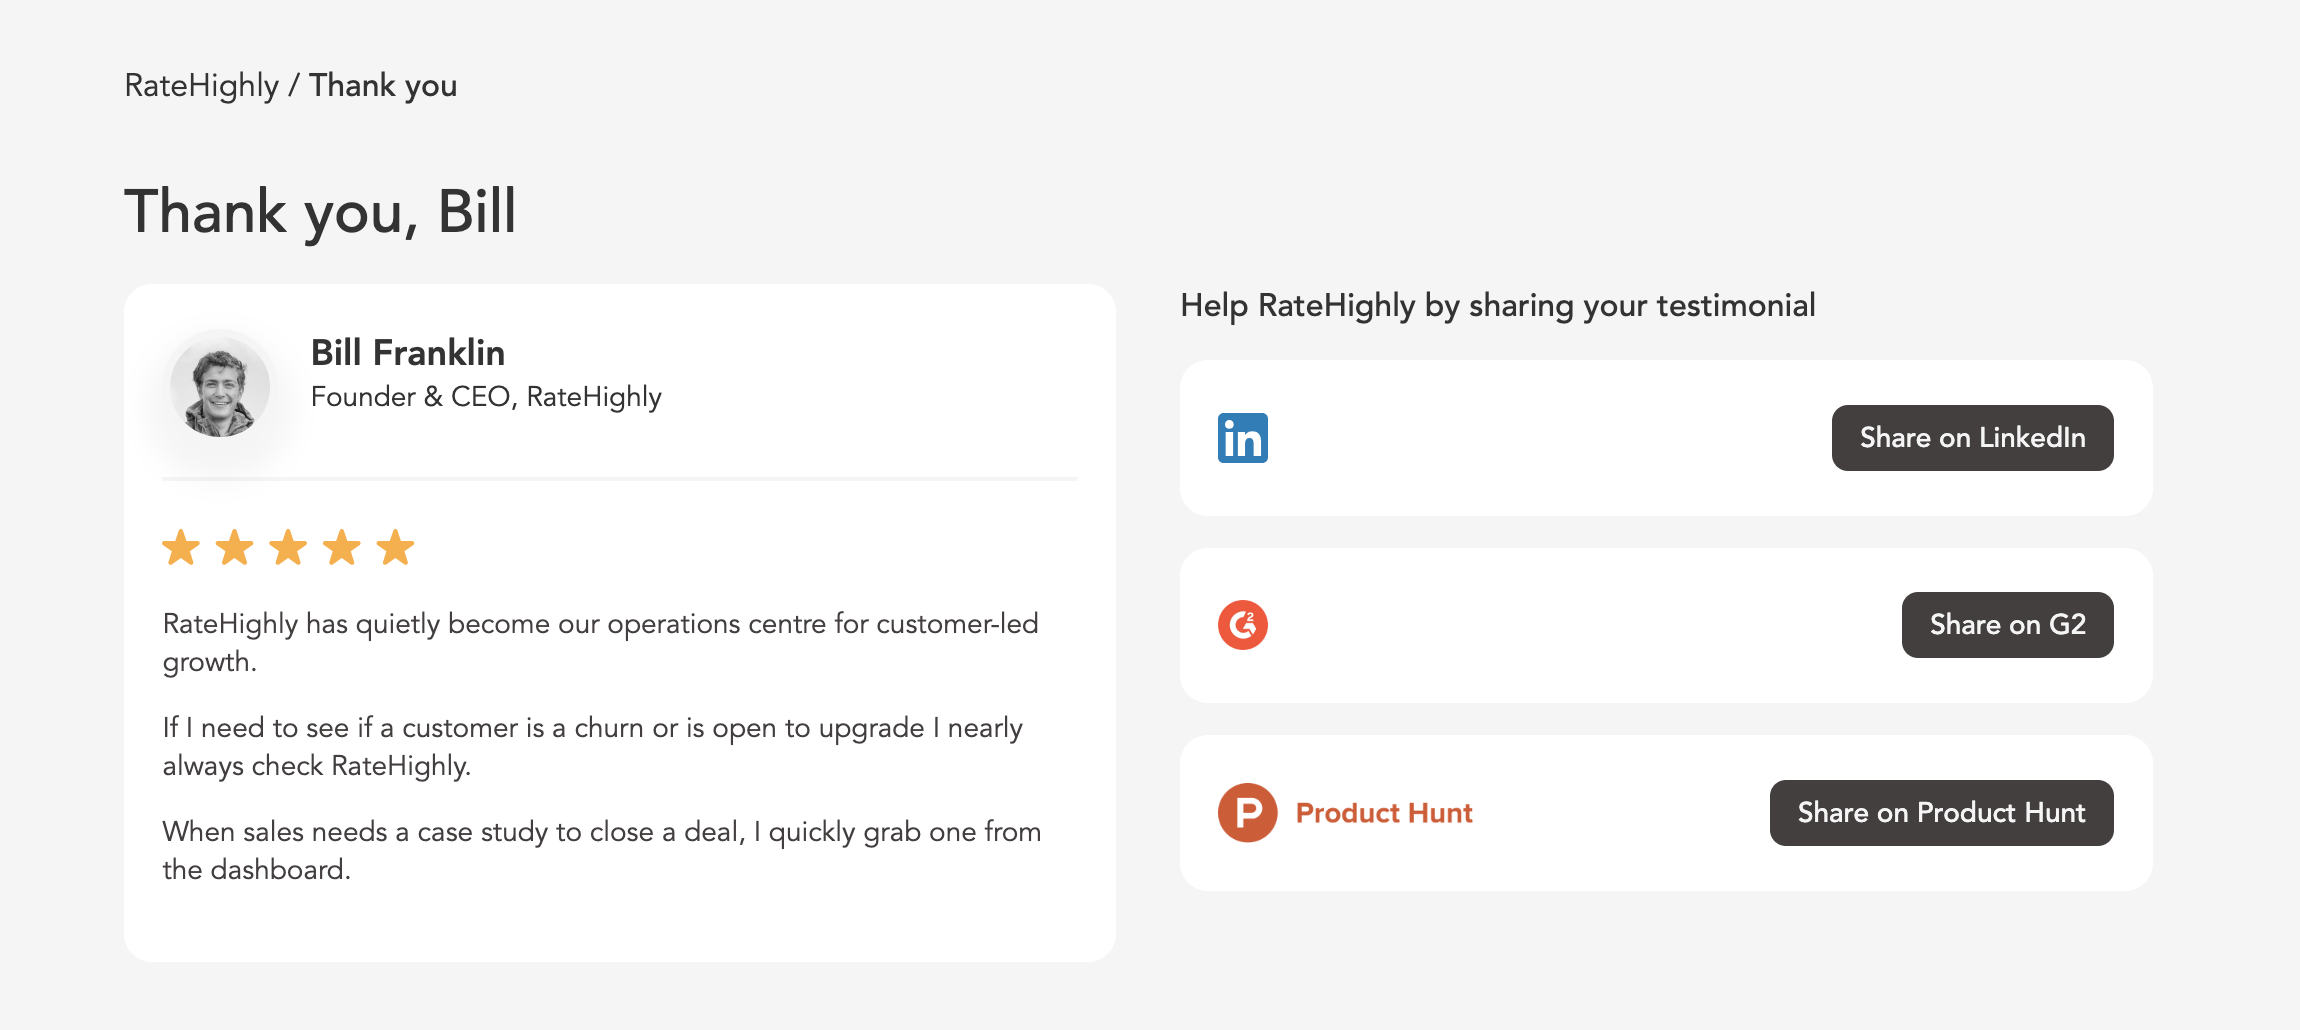The image size is (2300, 1030).
Task: Click the Founder & CEO, RateHighly subtitle
Action: (486, 397)
